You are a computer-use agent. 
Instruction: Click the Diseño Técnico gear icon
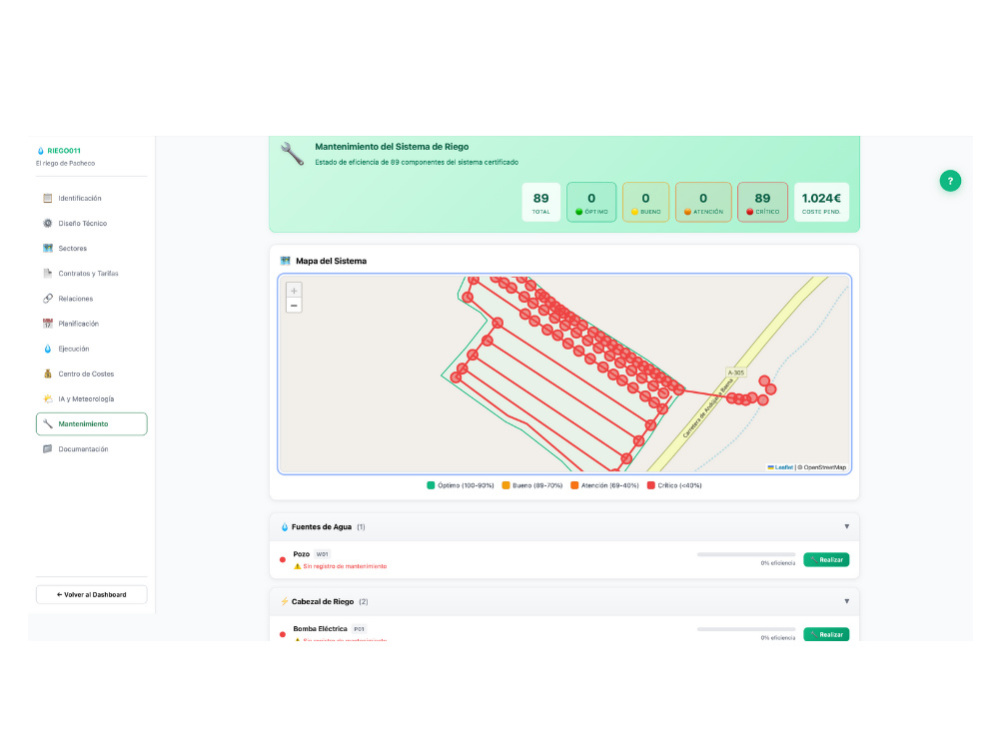click(47, 223)
